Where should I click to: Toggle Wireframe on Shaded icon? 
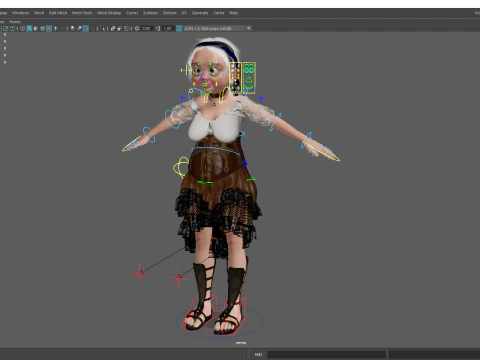coord(42,28)
